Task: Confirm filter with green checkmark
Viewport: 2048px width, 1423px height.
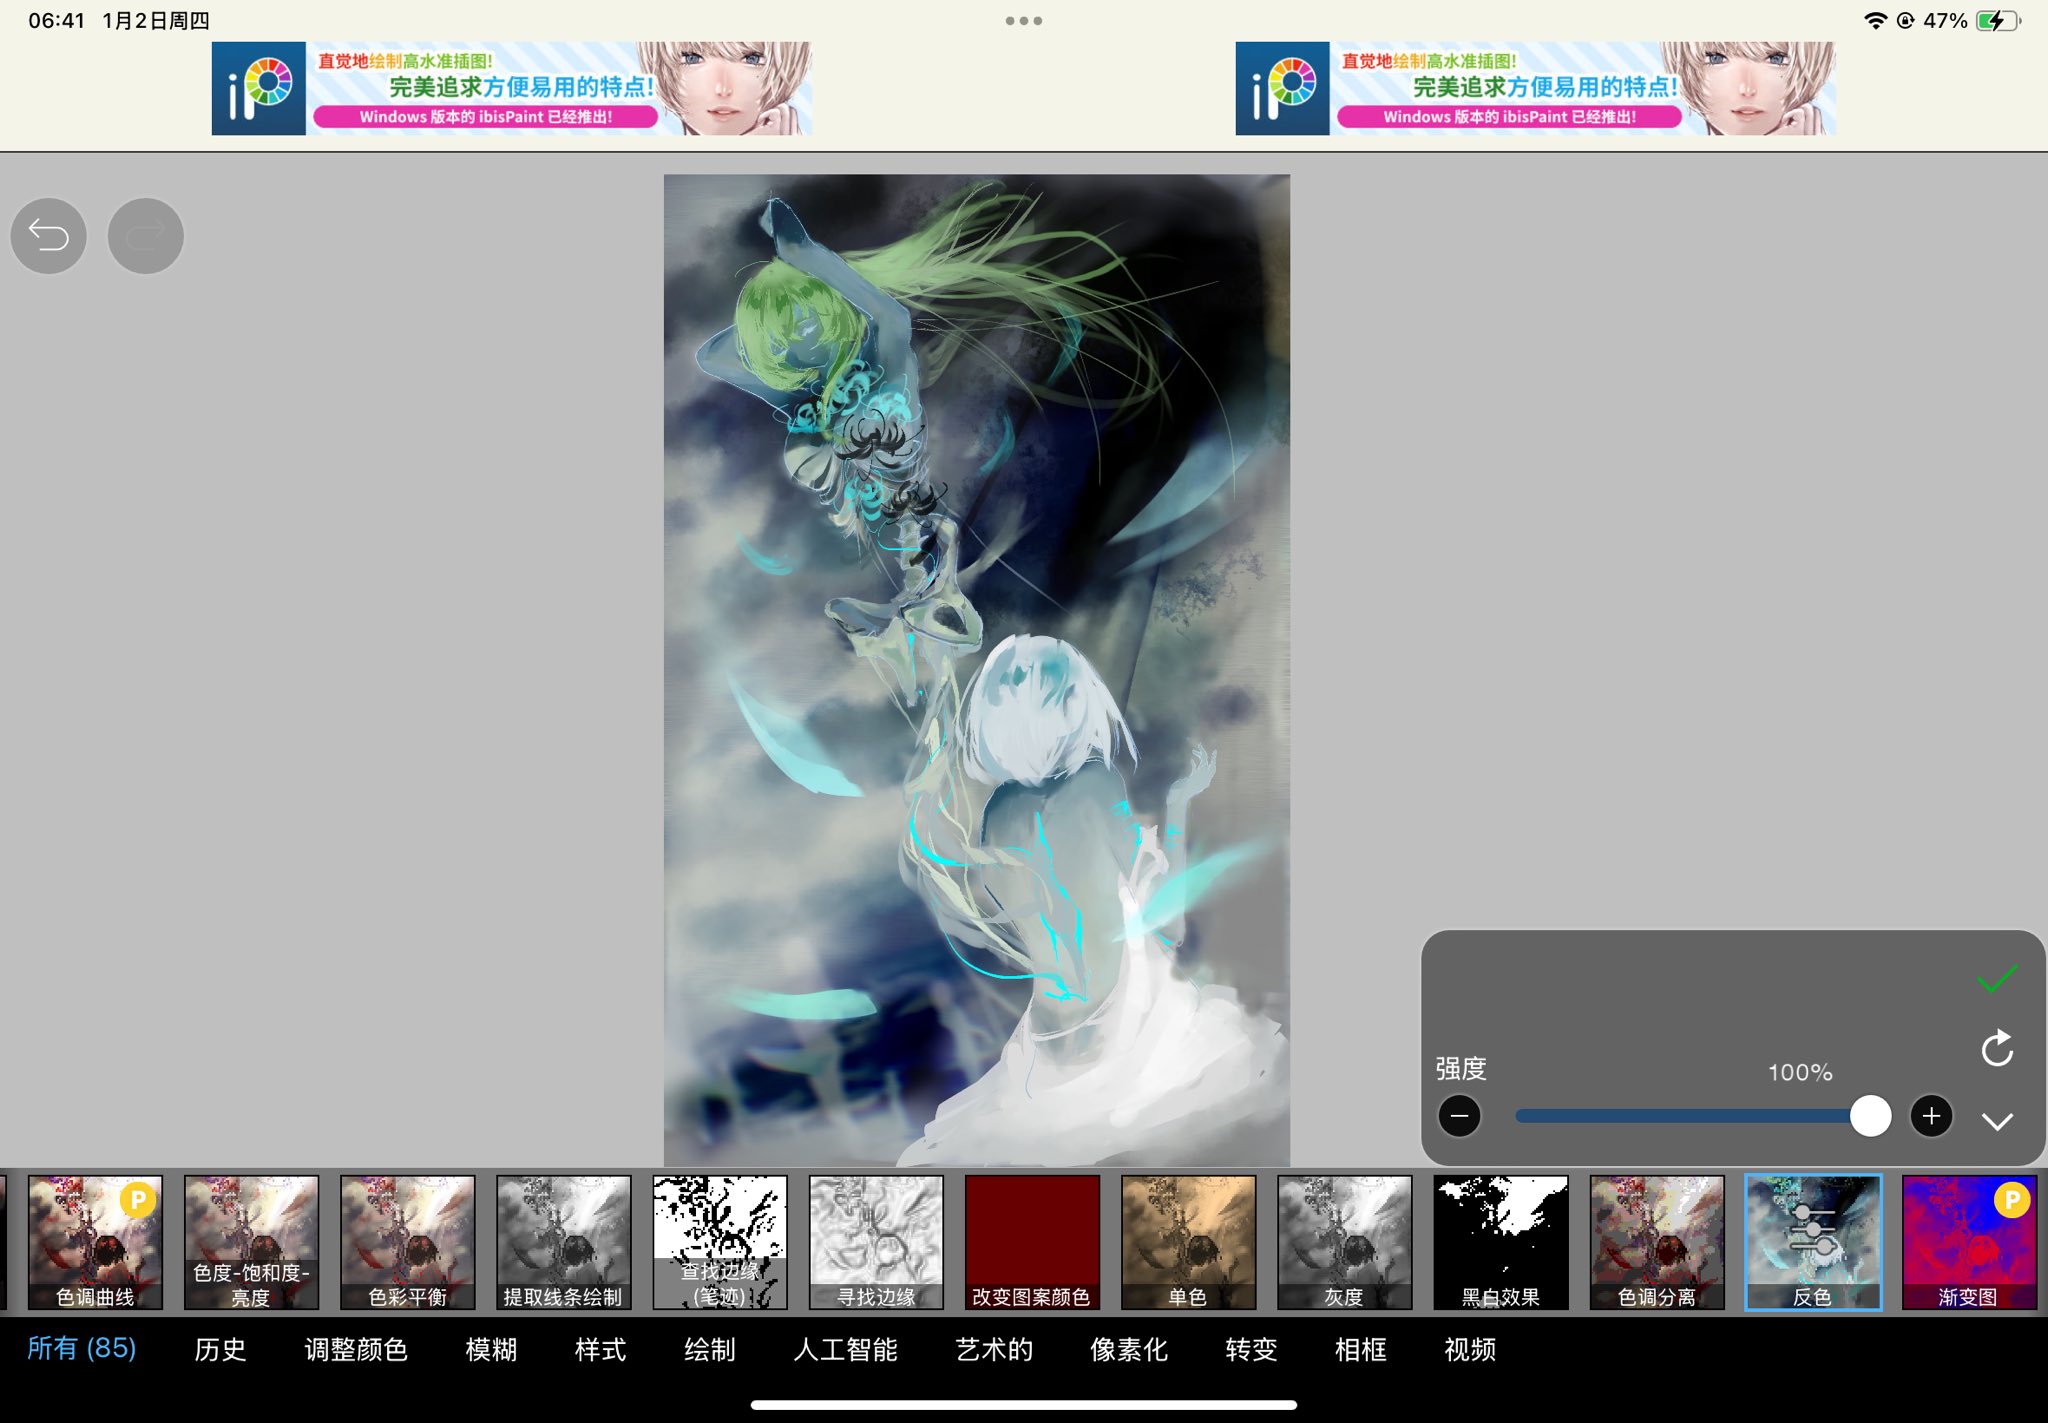Action: 1996,979
